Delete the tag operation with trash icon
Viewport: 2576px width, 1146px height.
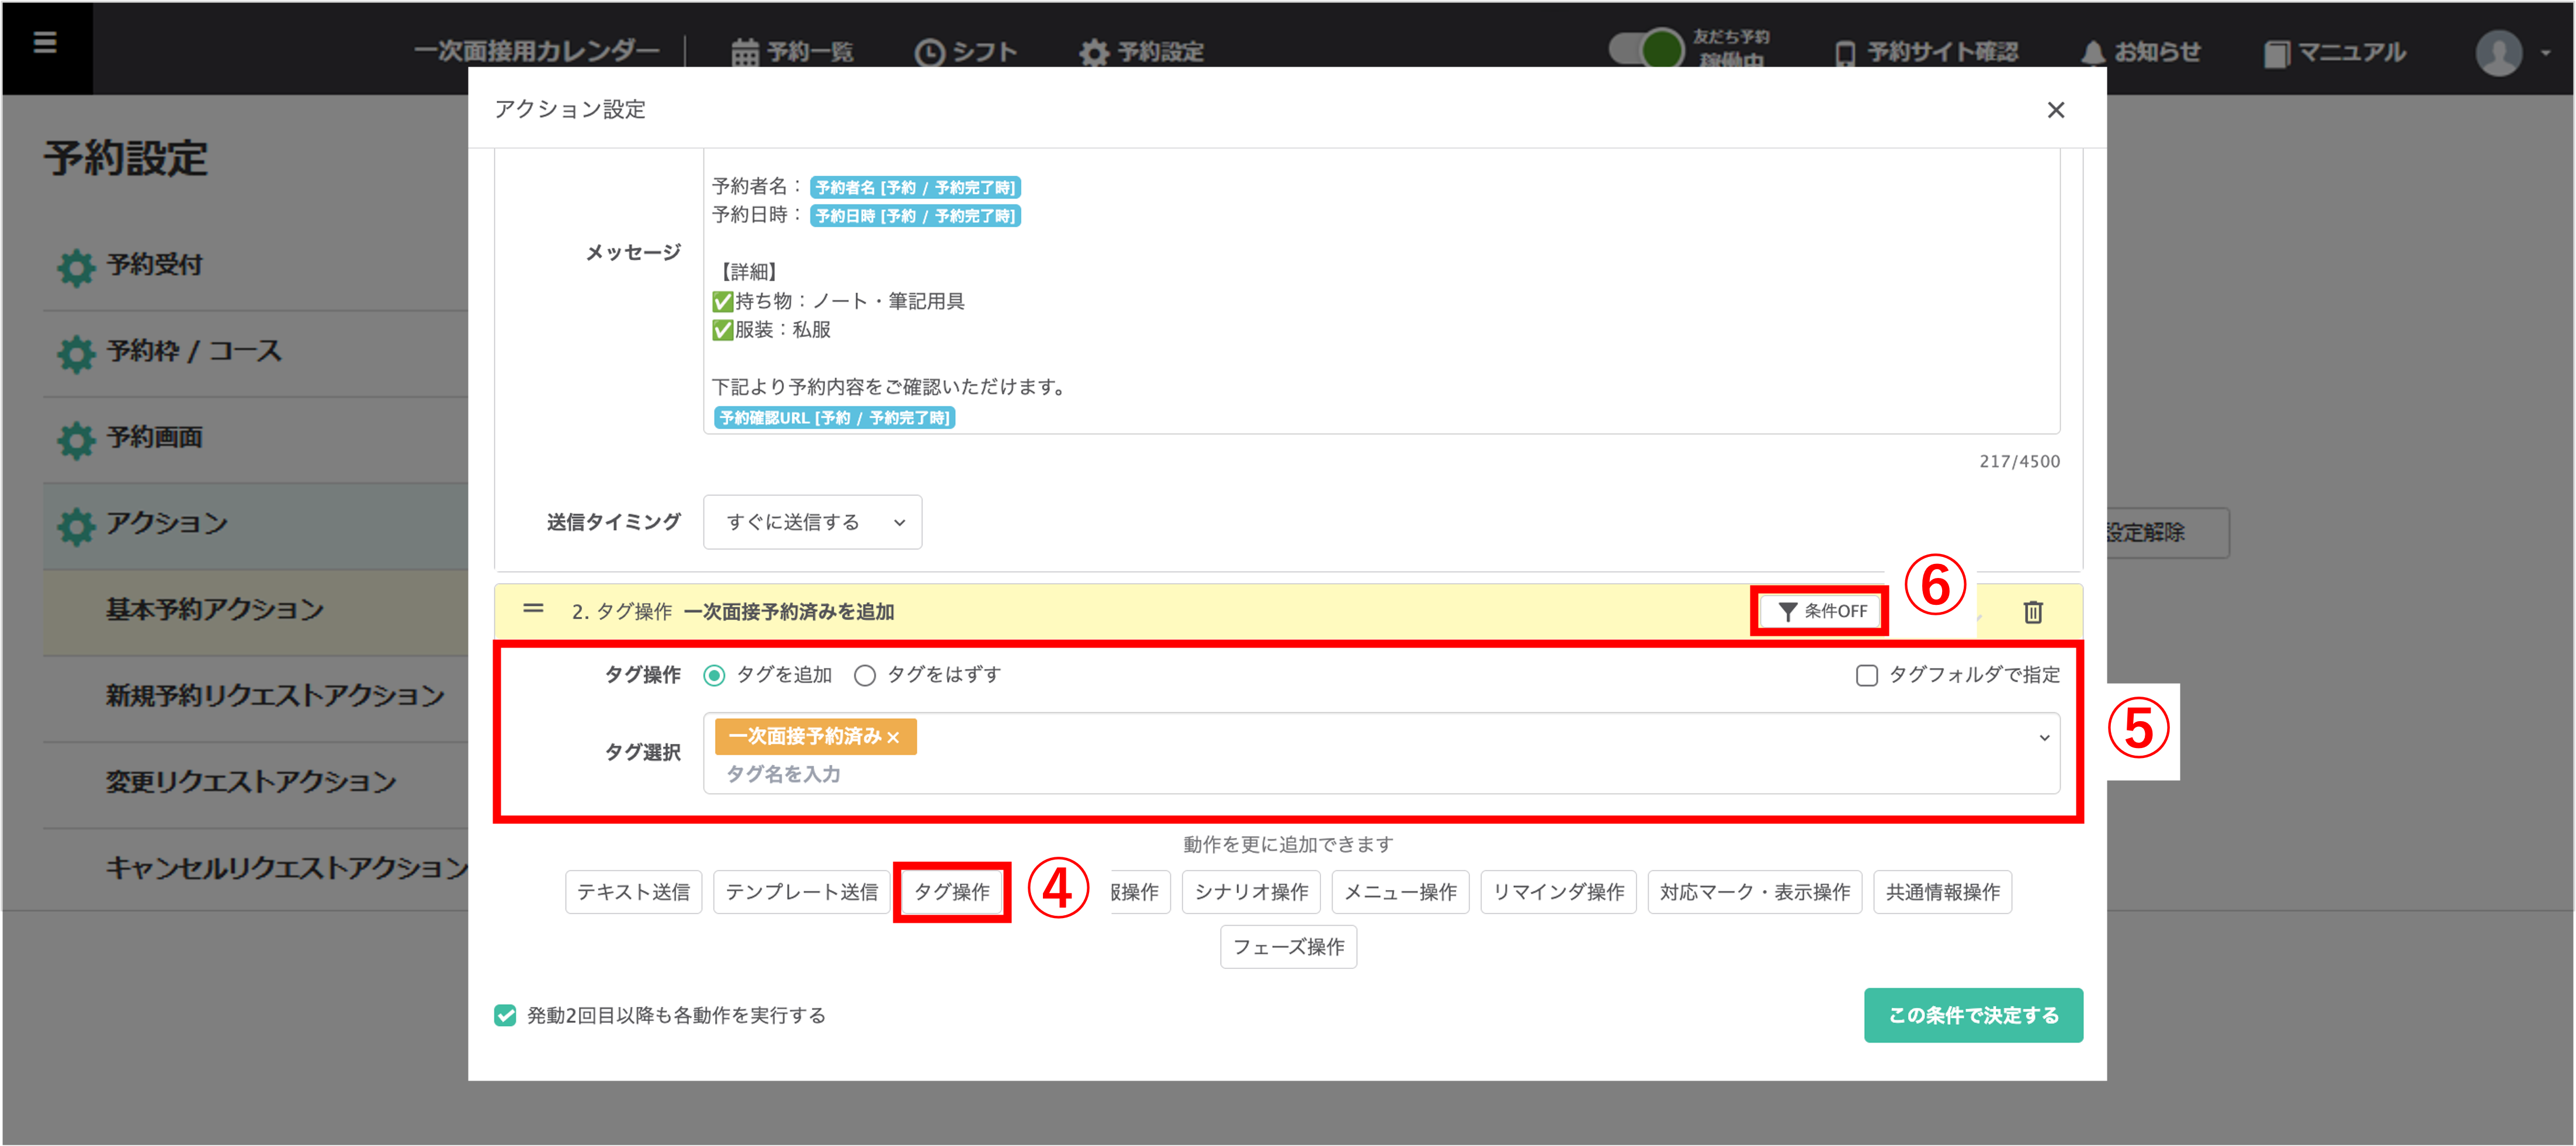2032,612
